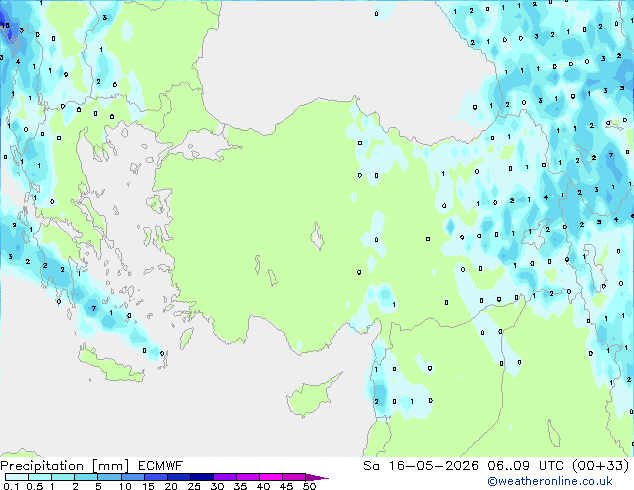The height and width of the screenshot is (490, 634).
Task: Click the 30–35 mm purple legend swatch
Action: pos(225,477)
